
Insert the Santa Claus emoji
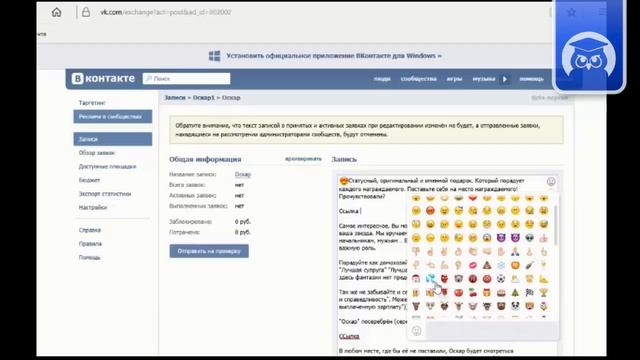click(x=416, y=279)
